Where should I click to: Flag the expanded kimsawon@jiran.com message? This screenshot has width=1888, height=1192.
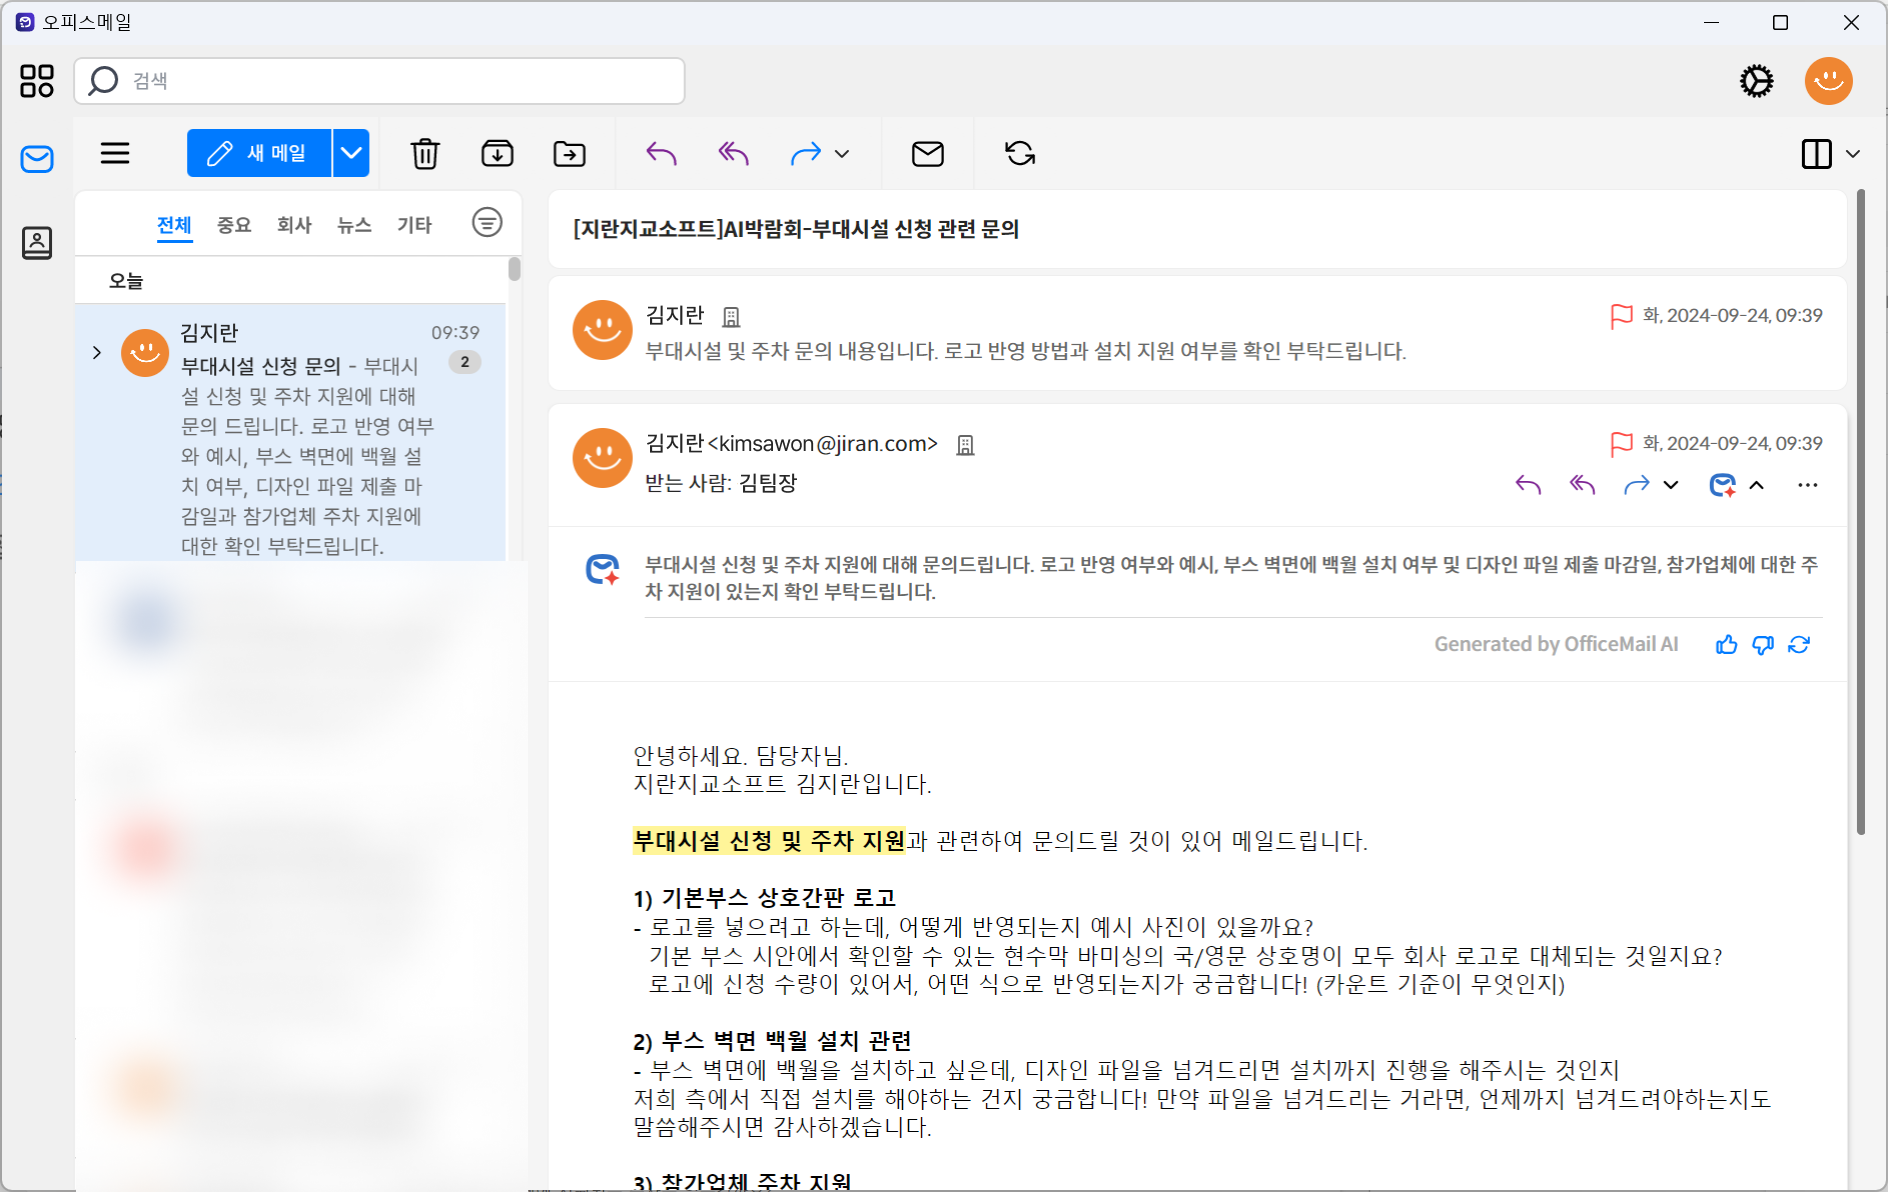1621,444
